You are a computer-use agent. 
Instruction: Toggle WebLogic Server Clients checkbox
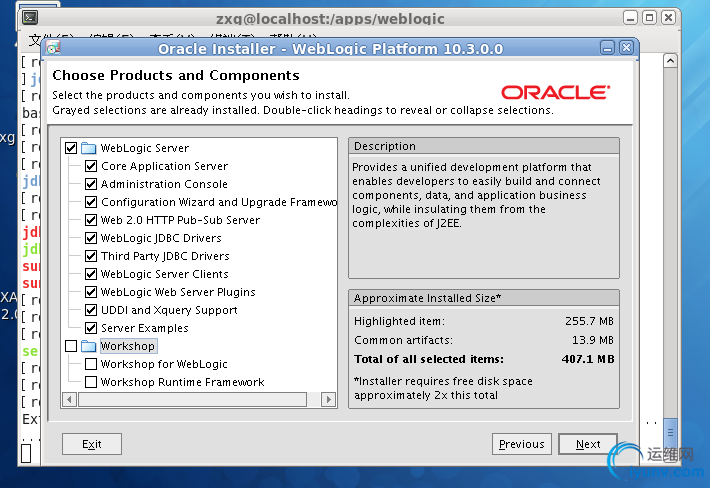pyautogui.click(x=91, y=274)
